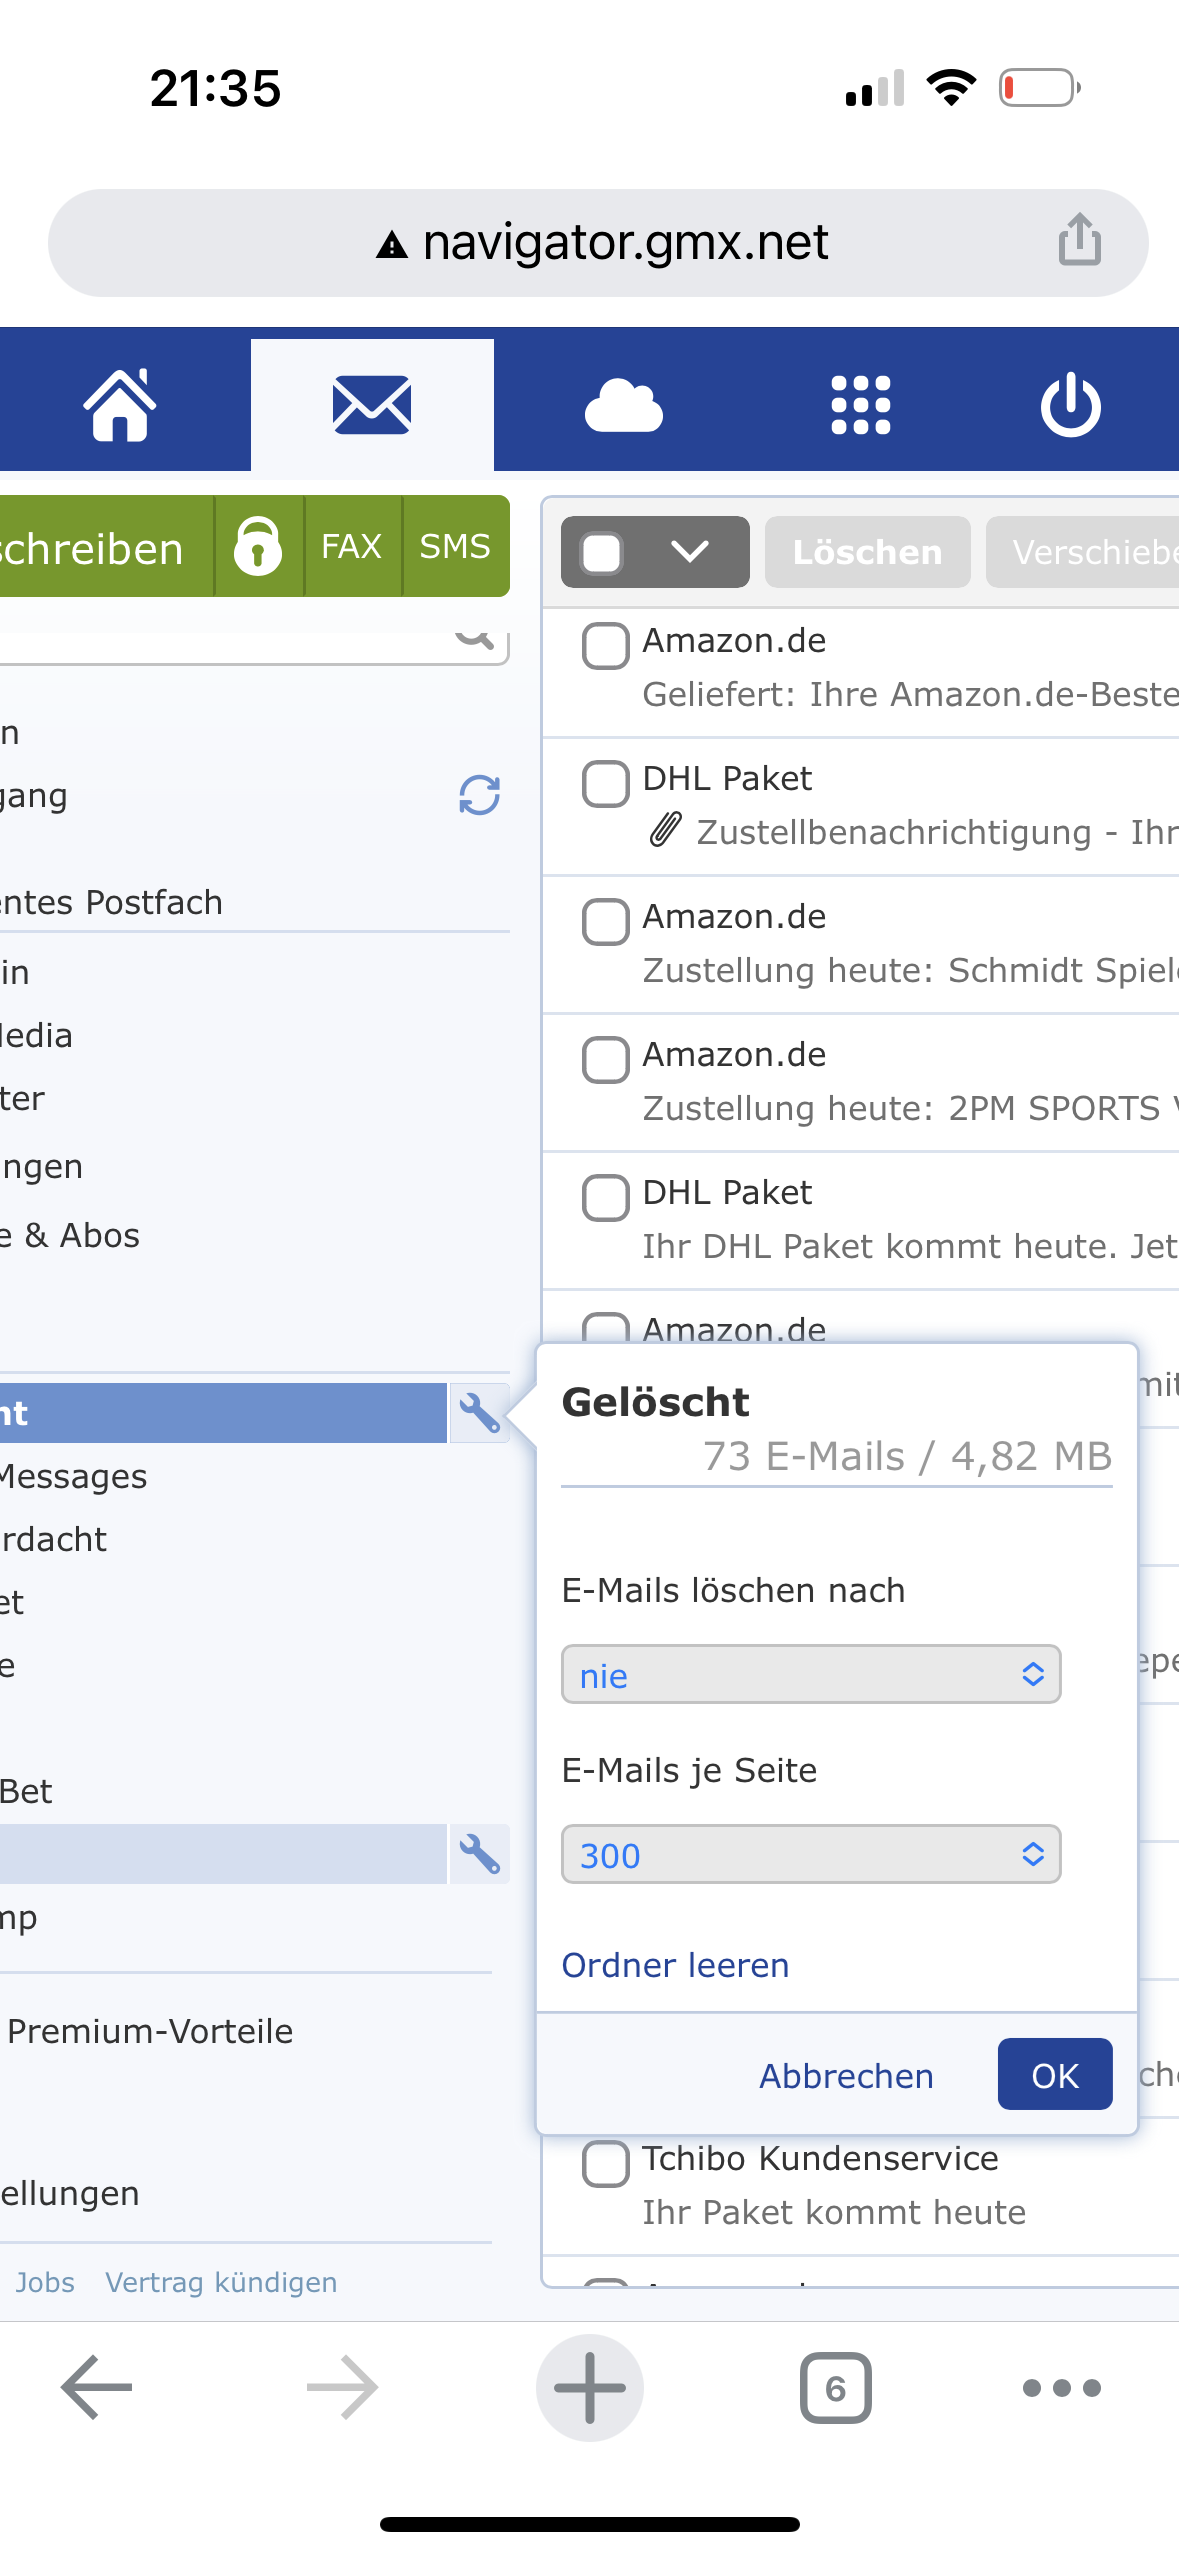Screen dimensions: 1179x2556
Task: Expand the select-all dropdown arrow
Action: coord(689,552)
